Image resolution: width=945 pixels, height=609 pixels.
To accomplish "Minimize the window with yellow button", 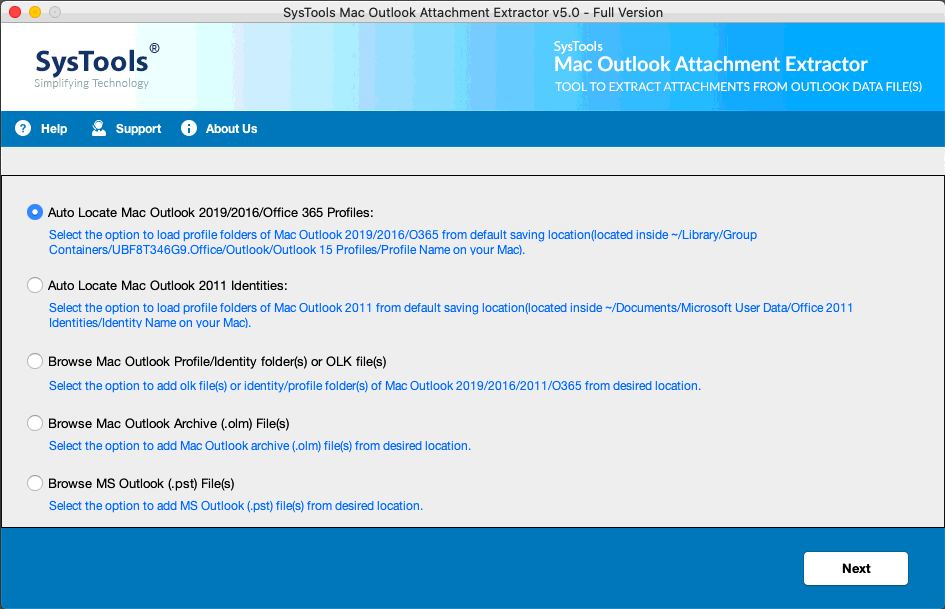I will click(x=35, y=12).
